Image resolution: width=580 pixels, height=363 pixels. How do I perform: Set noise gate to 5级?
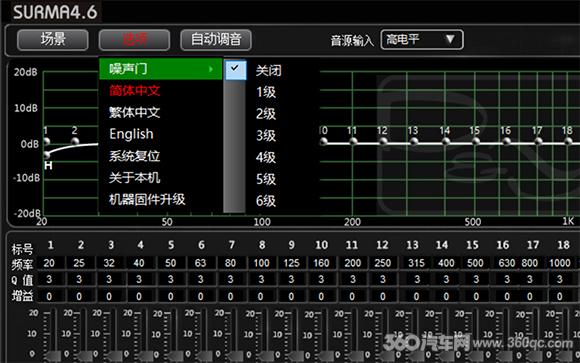point(266,179)
